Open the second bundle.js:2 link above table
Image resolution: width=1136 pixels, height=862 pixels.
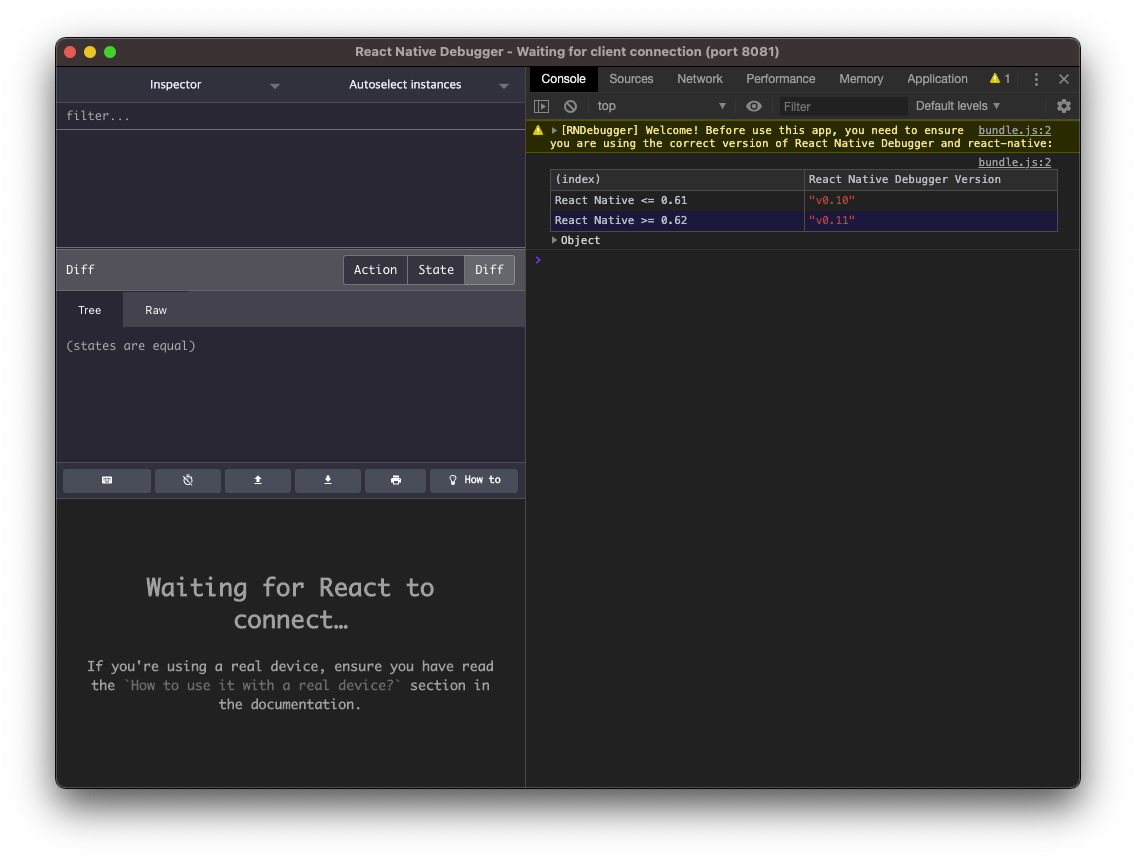coord(1014,162)
